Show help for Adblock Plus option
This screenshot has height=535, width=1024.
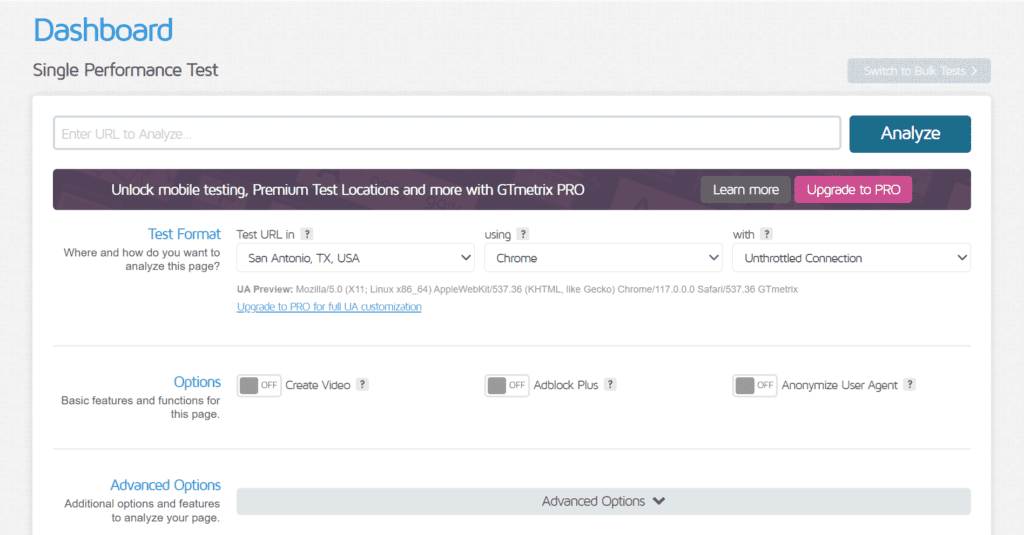coord(610,385)
